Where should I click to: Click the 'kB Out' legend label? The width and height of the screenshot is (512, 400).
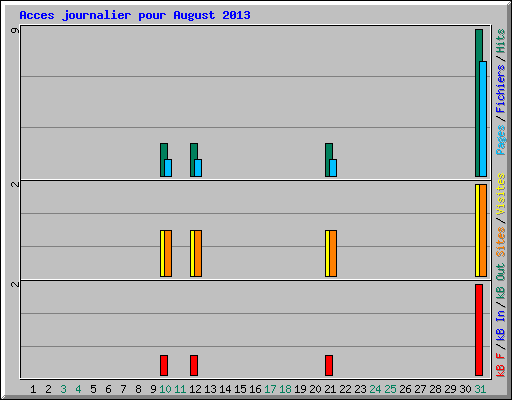pos(501,282)
